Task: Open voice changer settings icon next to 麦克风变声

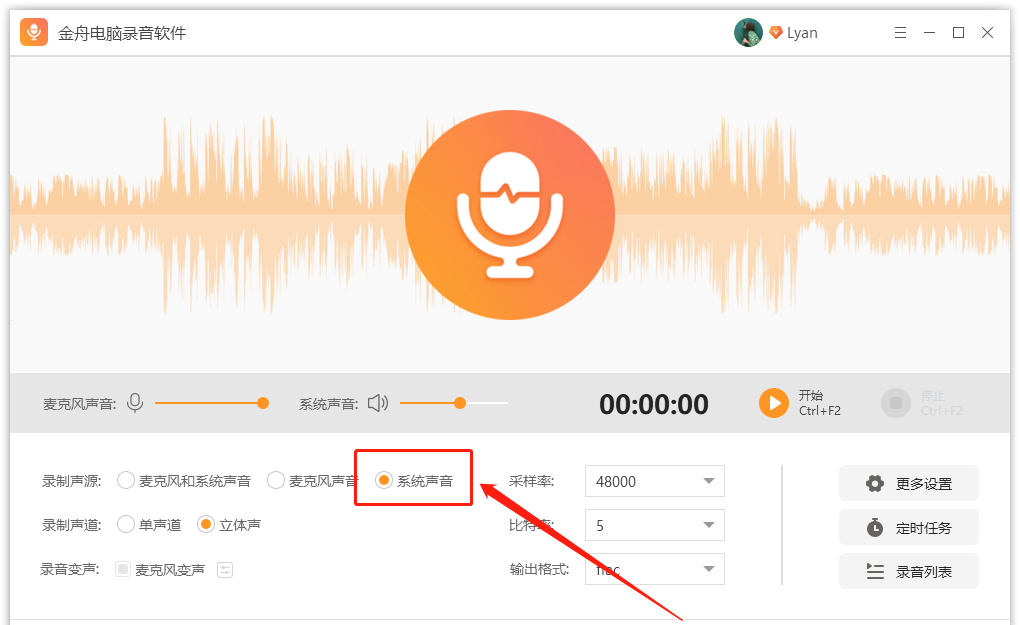Action: coord(225,569)
